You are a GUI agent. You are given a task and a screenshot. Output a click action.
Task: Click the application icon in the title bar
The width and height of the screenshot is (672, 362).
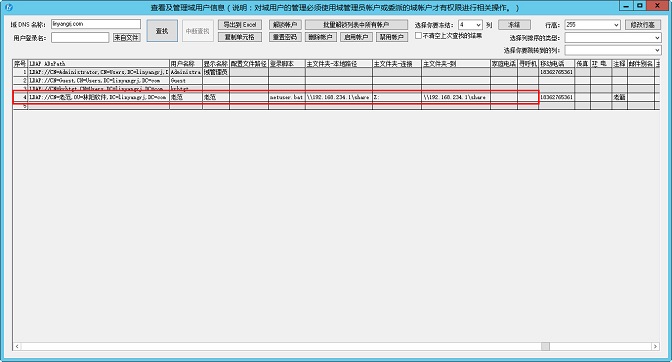tap(9, 7)
